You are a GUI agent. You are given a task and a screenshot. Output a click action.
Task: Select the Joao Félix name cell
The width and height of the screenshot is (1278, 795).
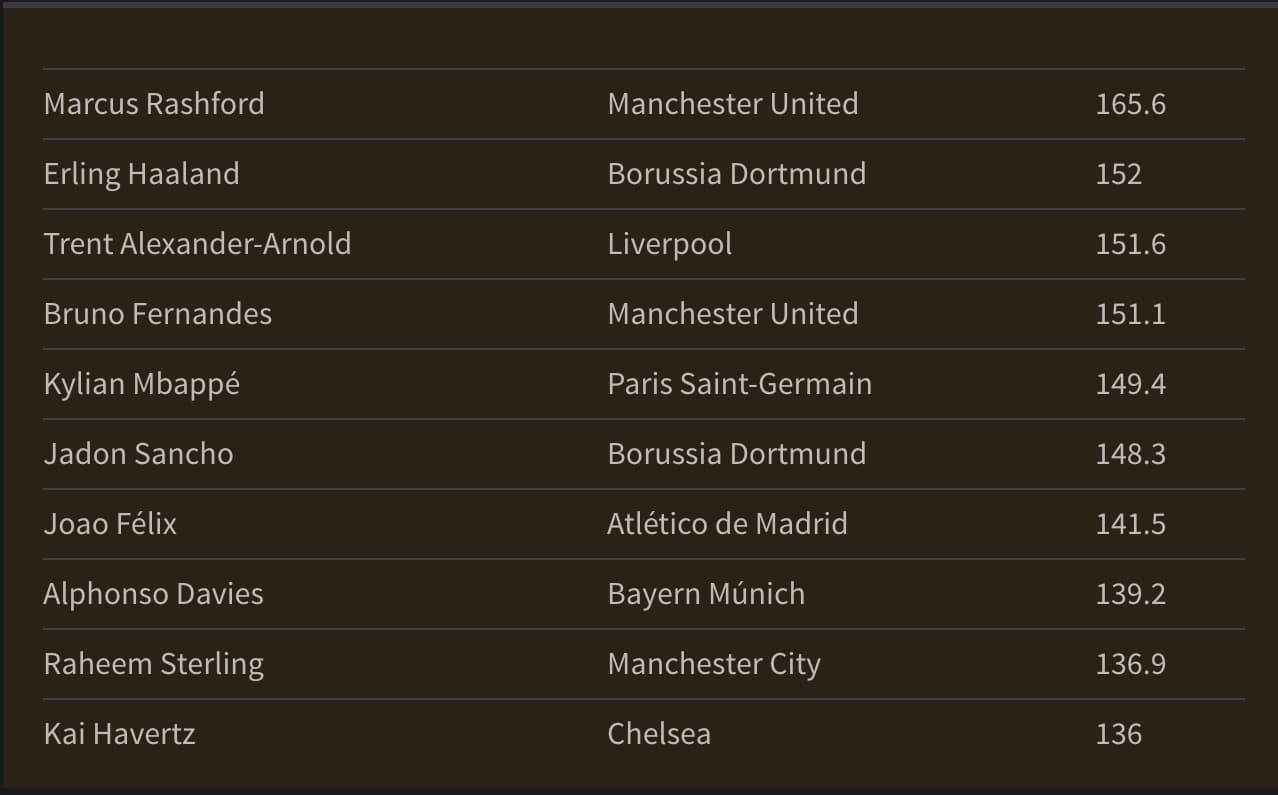(x=111, y=524)
